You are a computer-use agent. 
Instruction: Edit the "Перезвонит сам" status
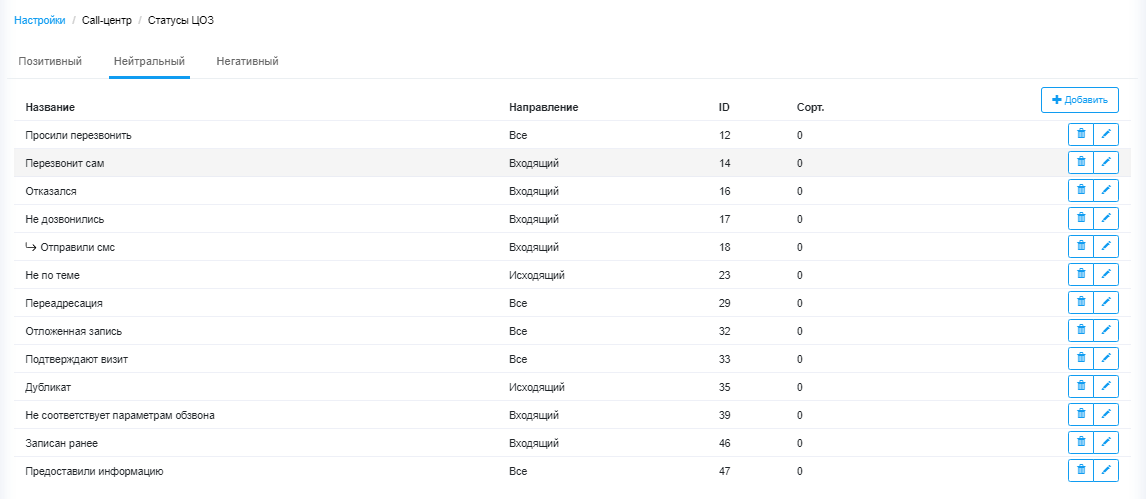[1106, 163]
